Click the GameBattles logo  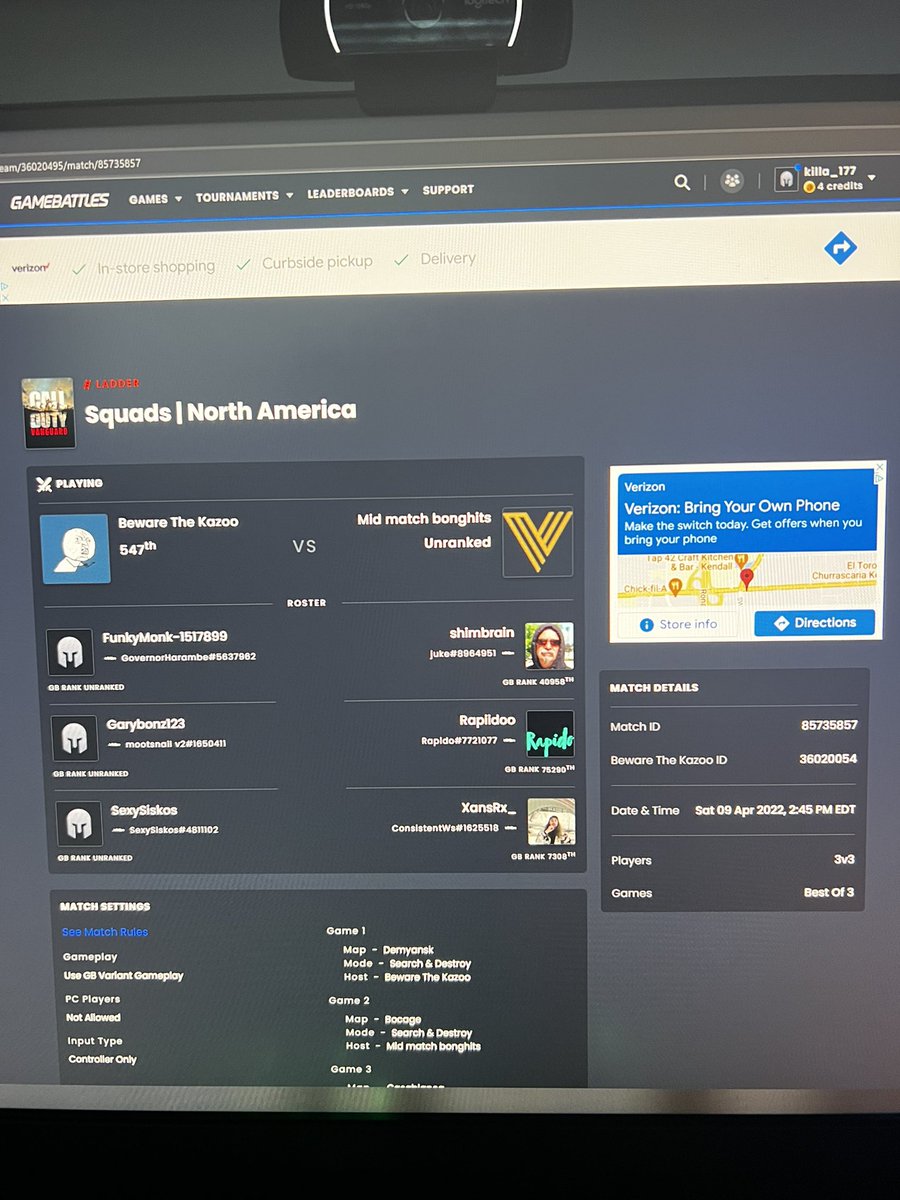(x=59, y=201)
